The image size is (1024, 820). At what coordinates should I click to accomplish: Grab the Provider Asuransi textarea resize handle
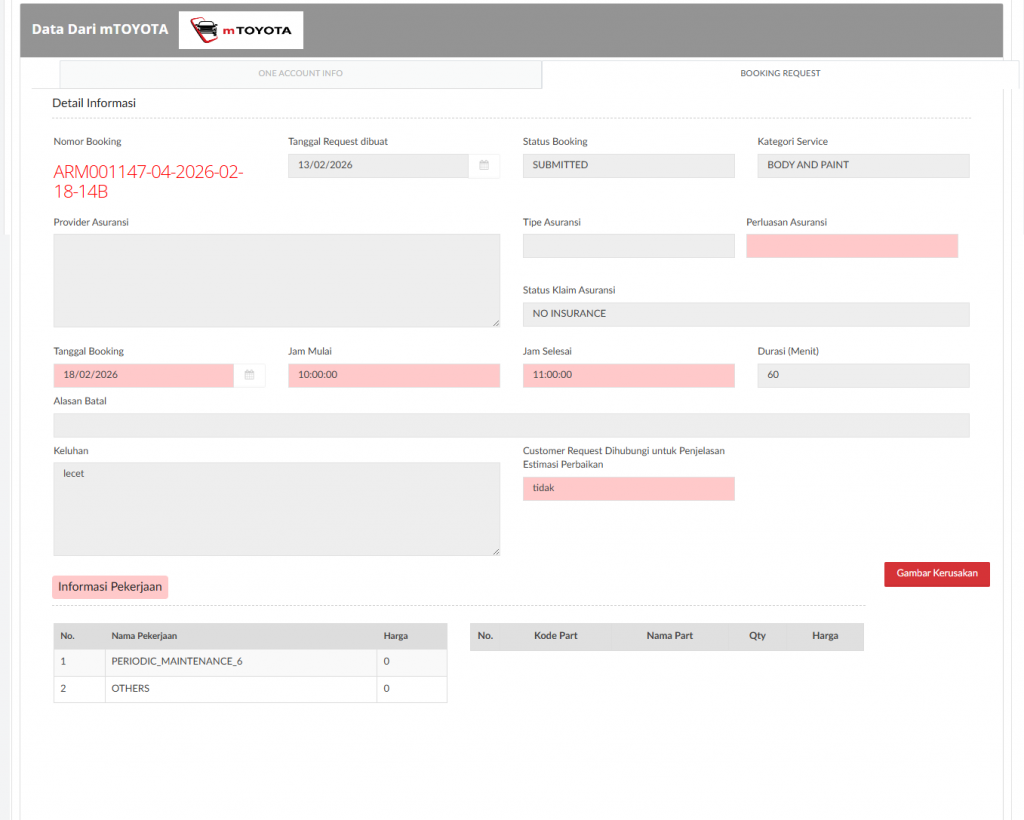[495, 322]
